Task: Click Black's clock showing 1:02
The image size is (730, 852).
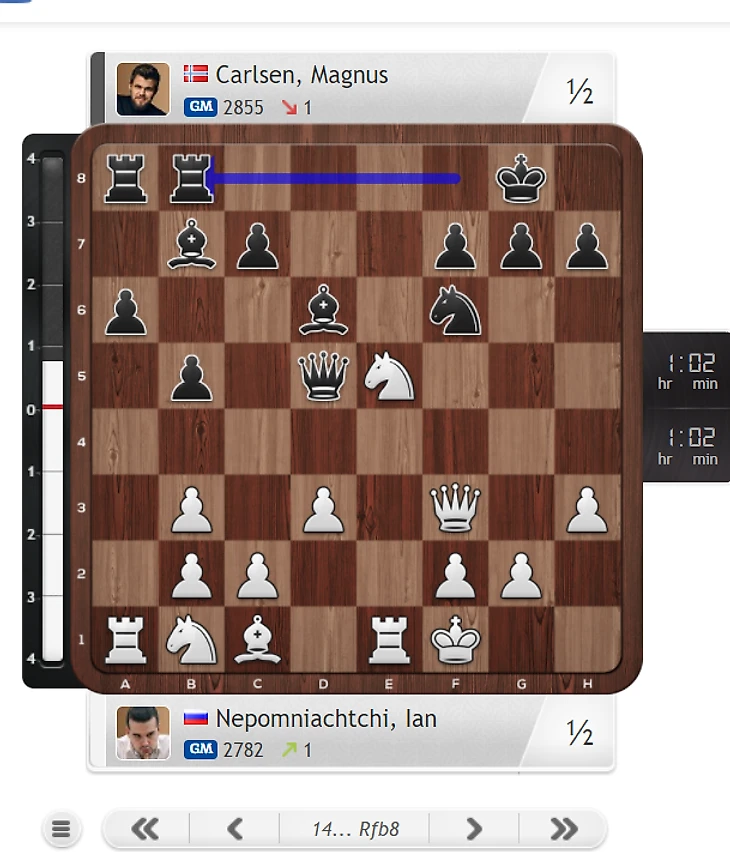Action: click(688, 371)
